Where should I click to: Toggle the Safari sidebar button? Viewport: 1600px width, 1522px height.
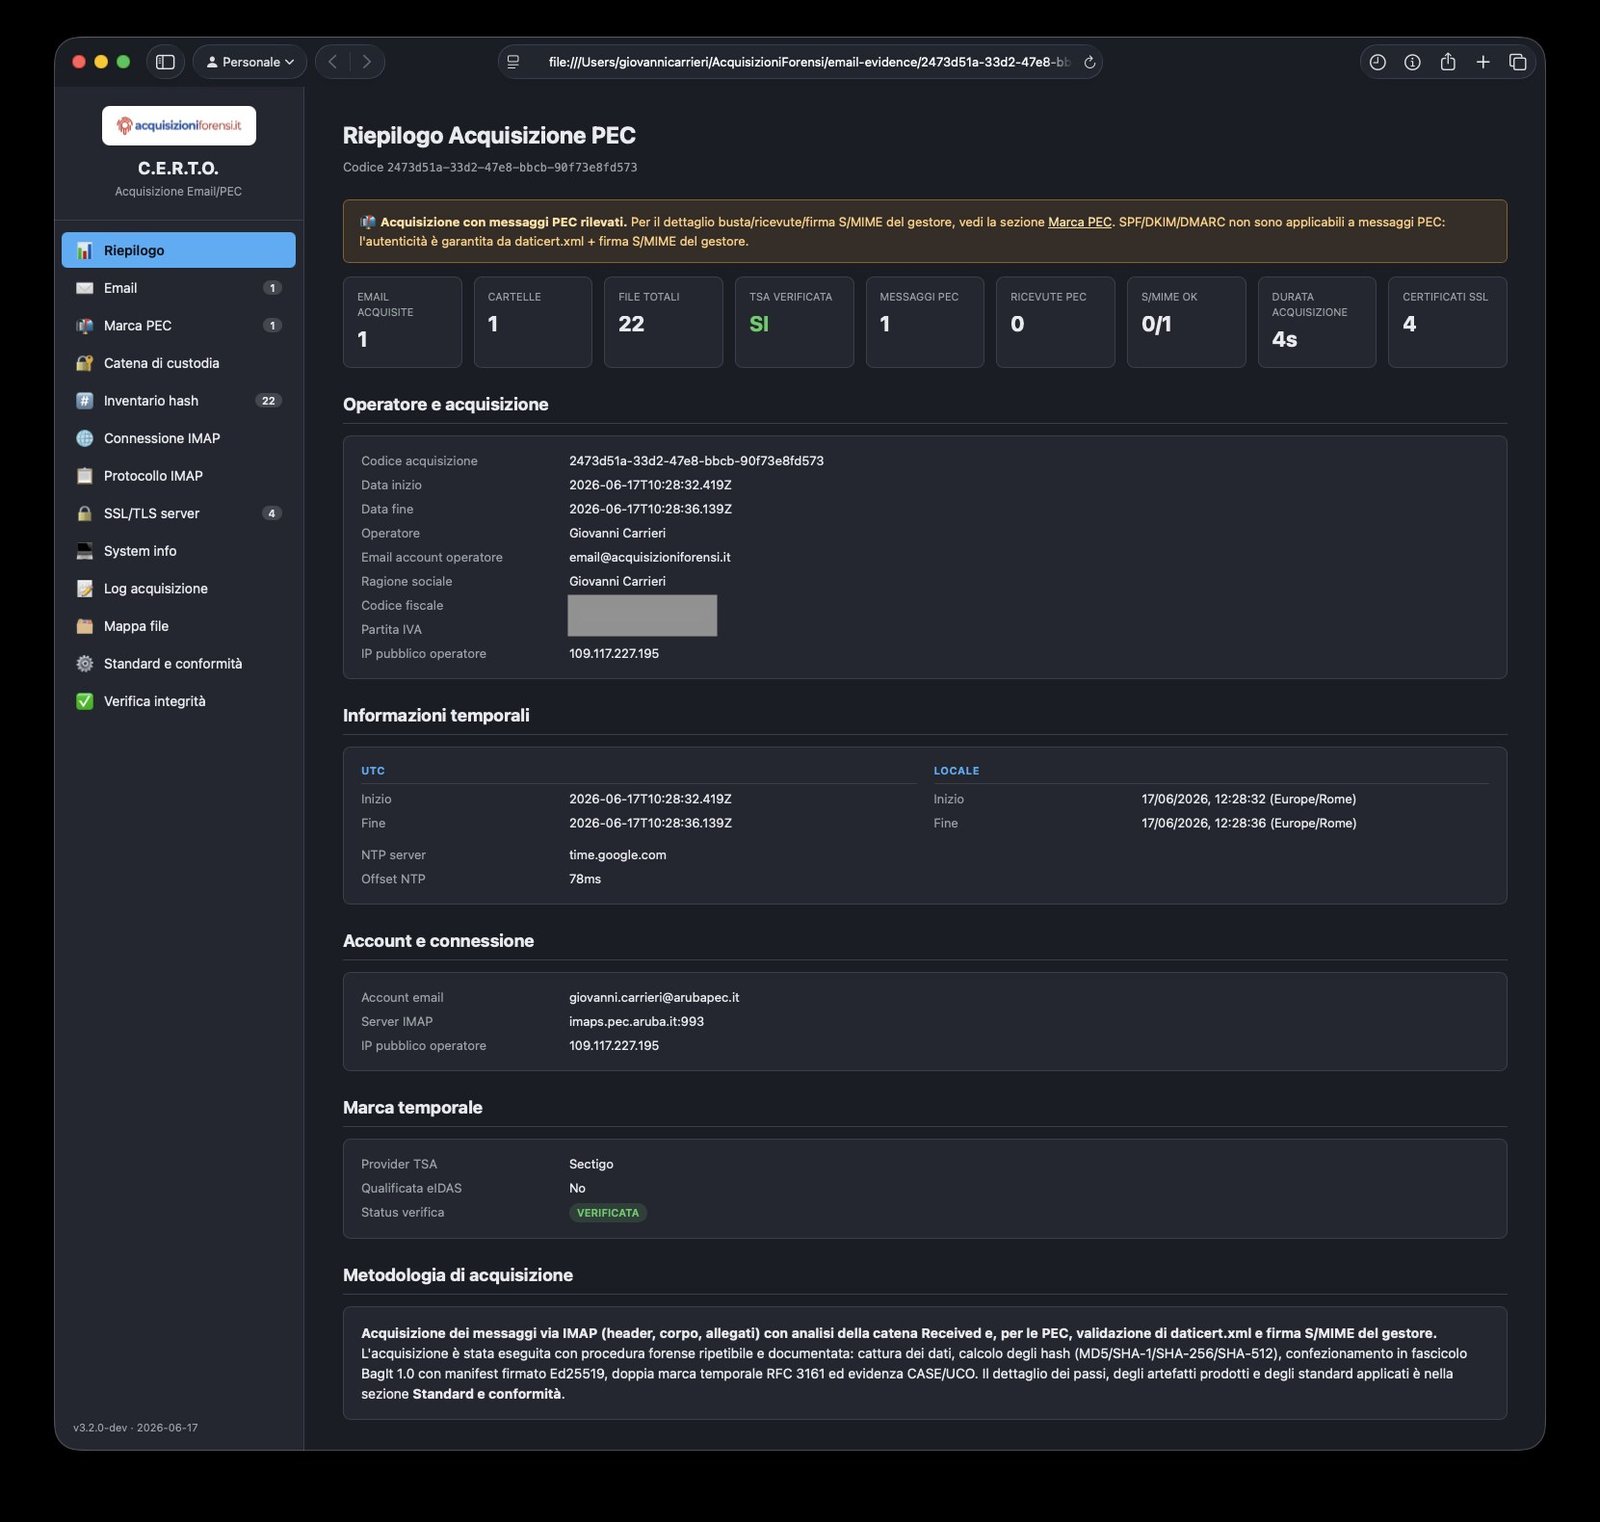[x=166, y=62]
